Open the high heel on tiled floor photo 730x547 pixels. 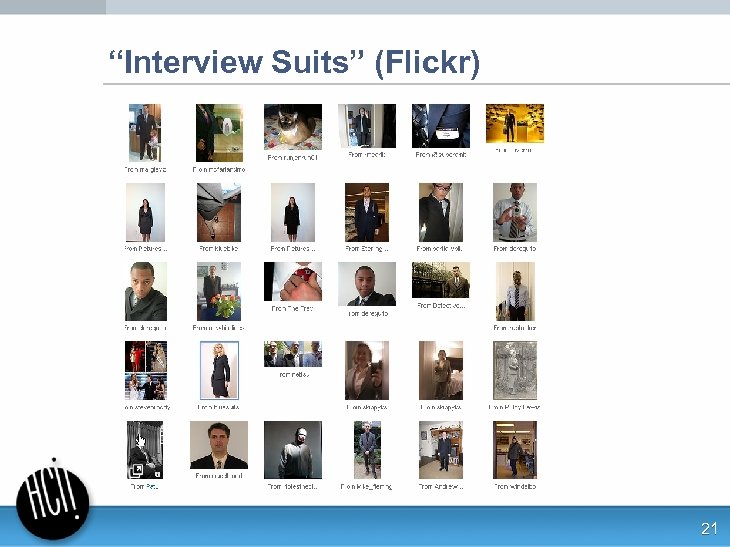[219, 212]
